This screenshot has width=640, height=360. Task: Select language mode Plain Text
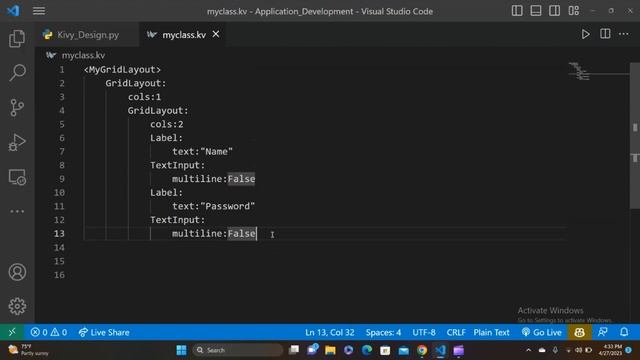(x=491, y=332)
